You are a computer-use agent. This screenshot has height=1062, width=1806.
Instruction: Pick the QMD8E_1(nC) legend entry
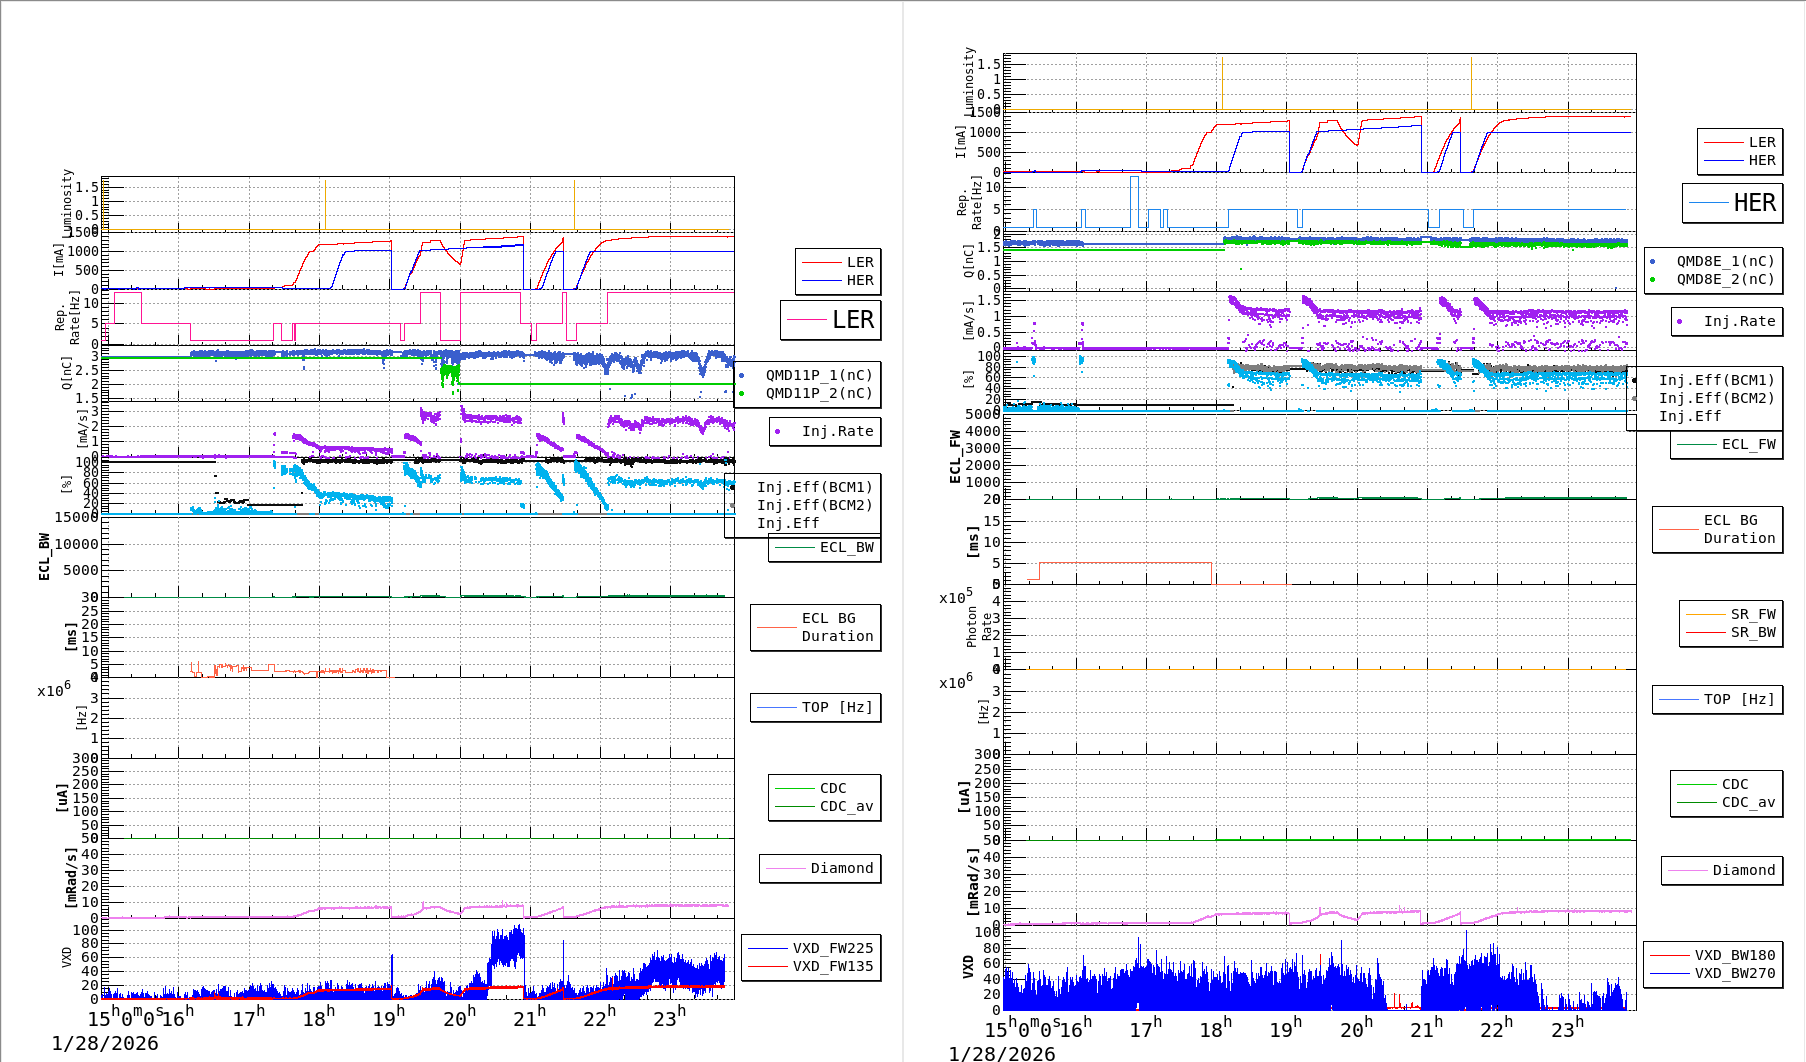(x=1725, y=262)
